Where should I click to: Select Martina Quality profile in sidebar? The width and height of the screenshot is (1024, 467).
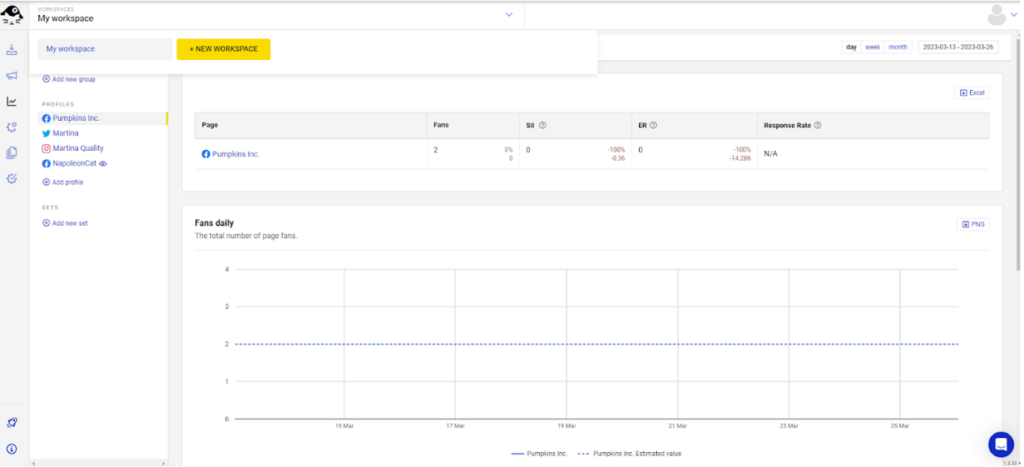(x=78, y=148)
